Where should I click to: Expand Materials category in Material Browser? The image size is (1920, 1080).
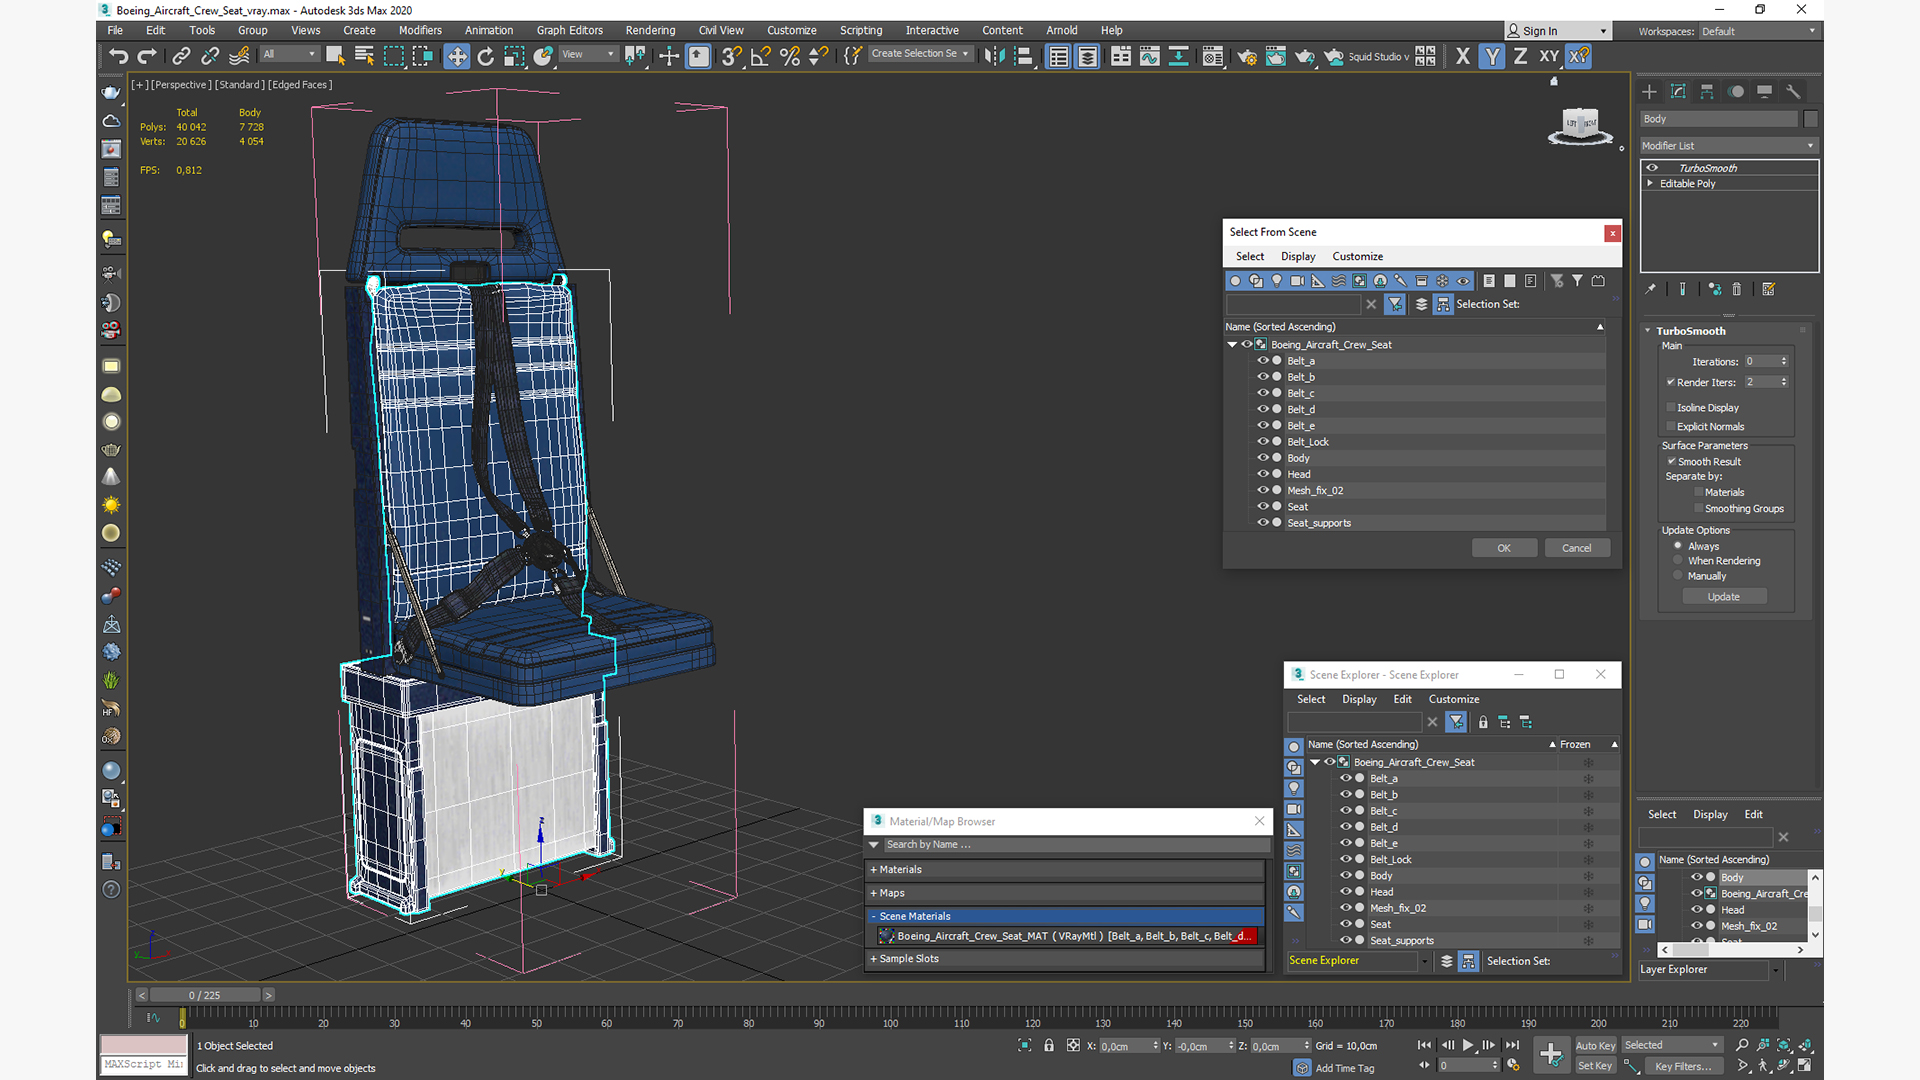coord(897,869)
